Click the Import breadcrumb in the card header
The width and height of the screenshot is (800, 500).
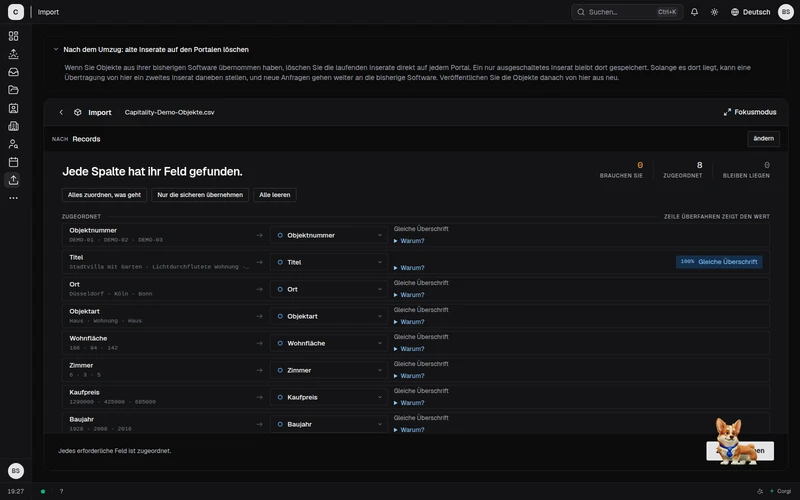[99, 113]
